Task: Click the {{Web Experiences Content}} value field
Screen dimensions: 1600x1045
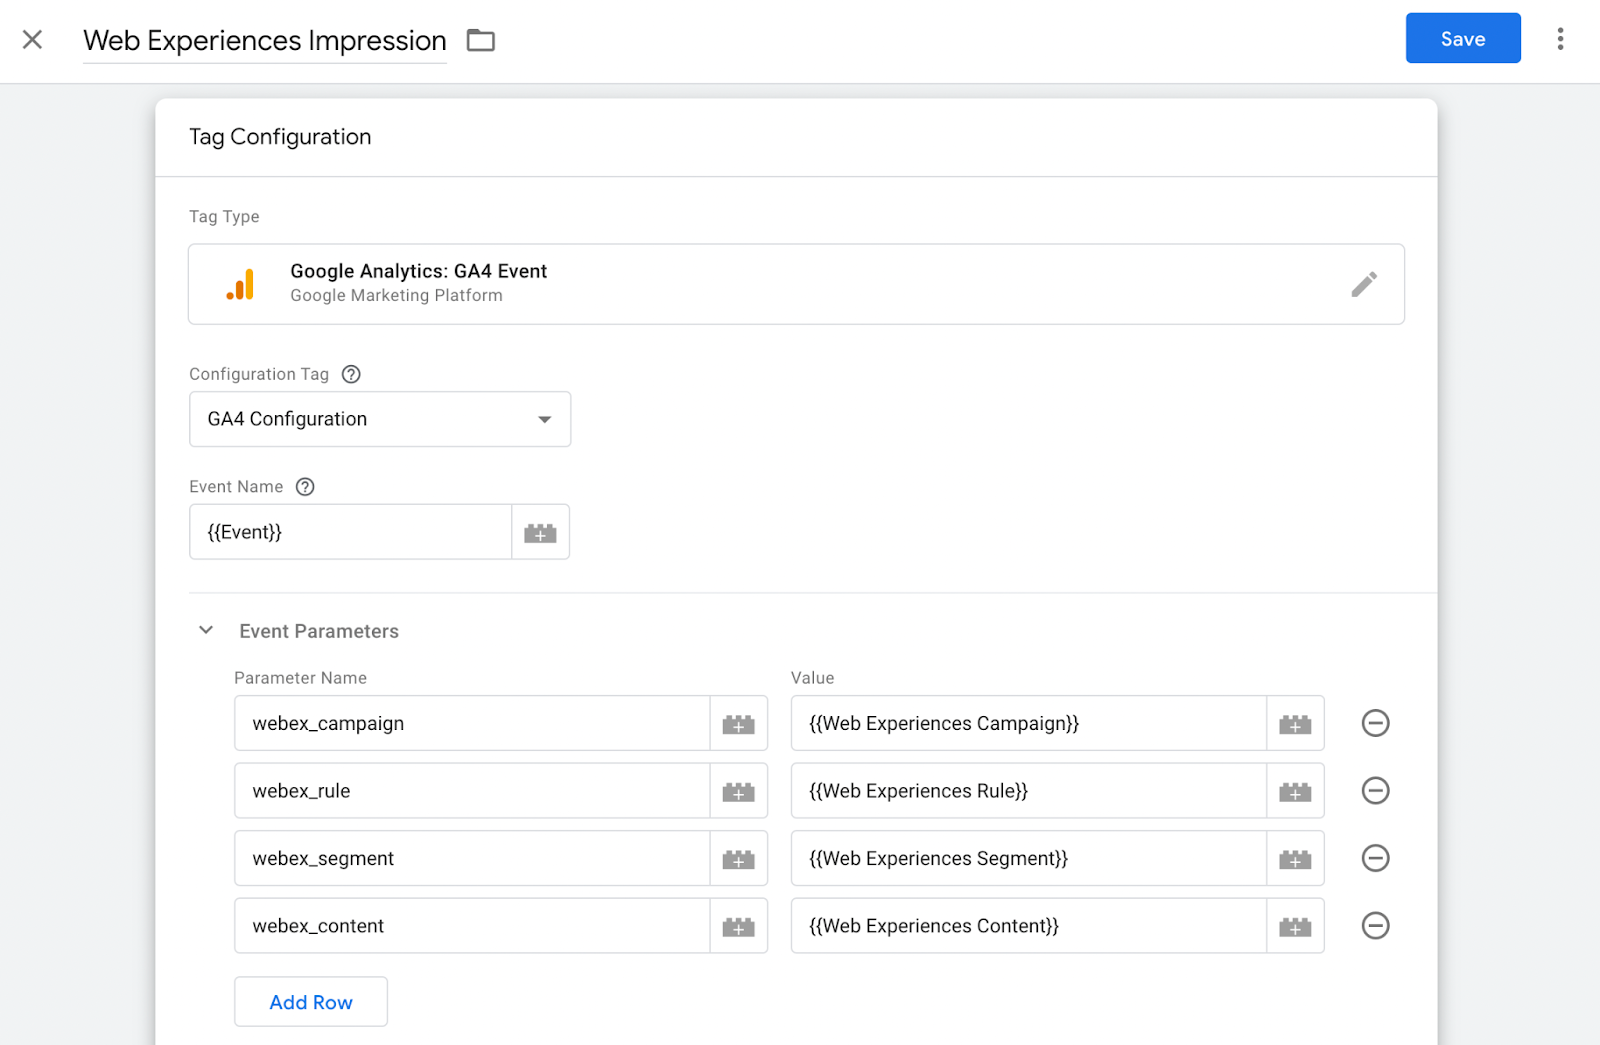Action: [1028, 926]
